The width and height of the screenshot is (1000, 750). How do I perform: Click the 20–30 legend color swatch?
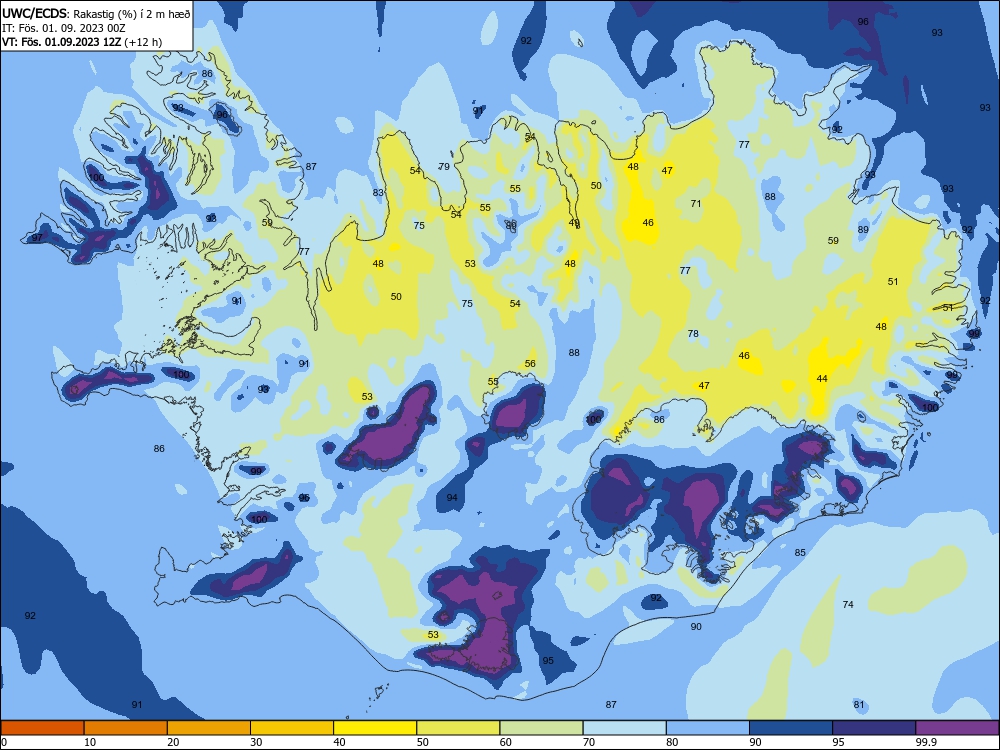click(x=209, y=728)
